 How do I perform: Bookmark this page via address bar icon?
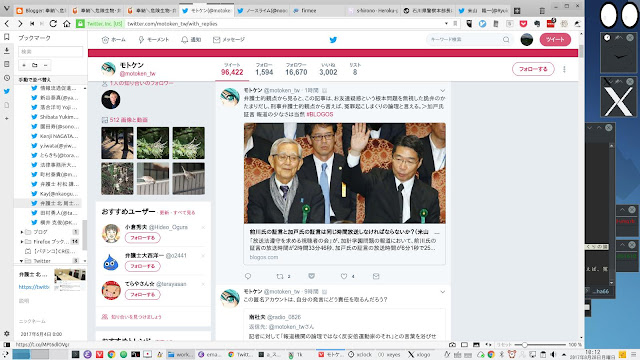[x=455, y=24]
